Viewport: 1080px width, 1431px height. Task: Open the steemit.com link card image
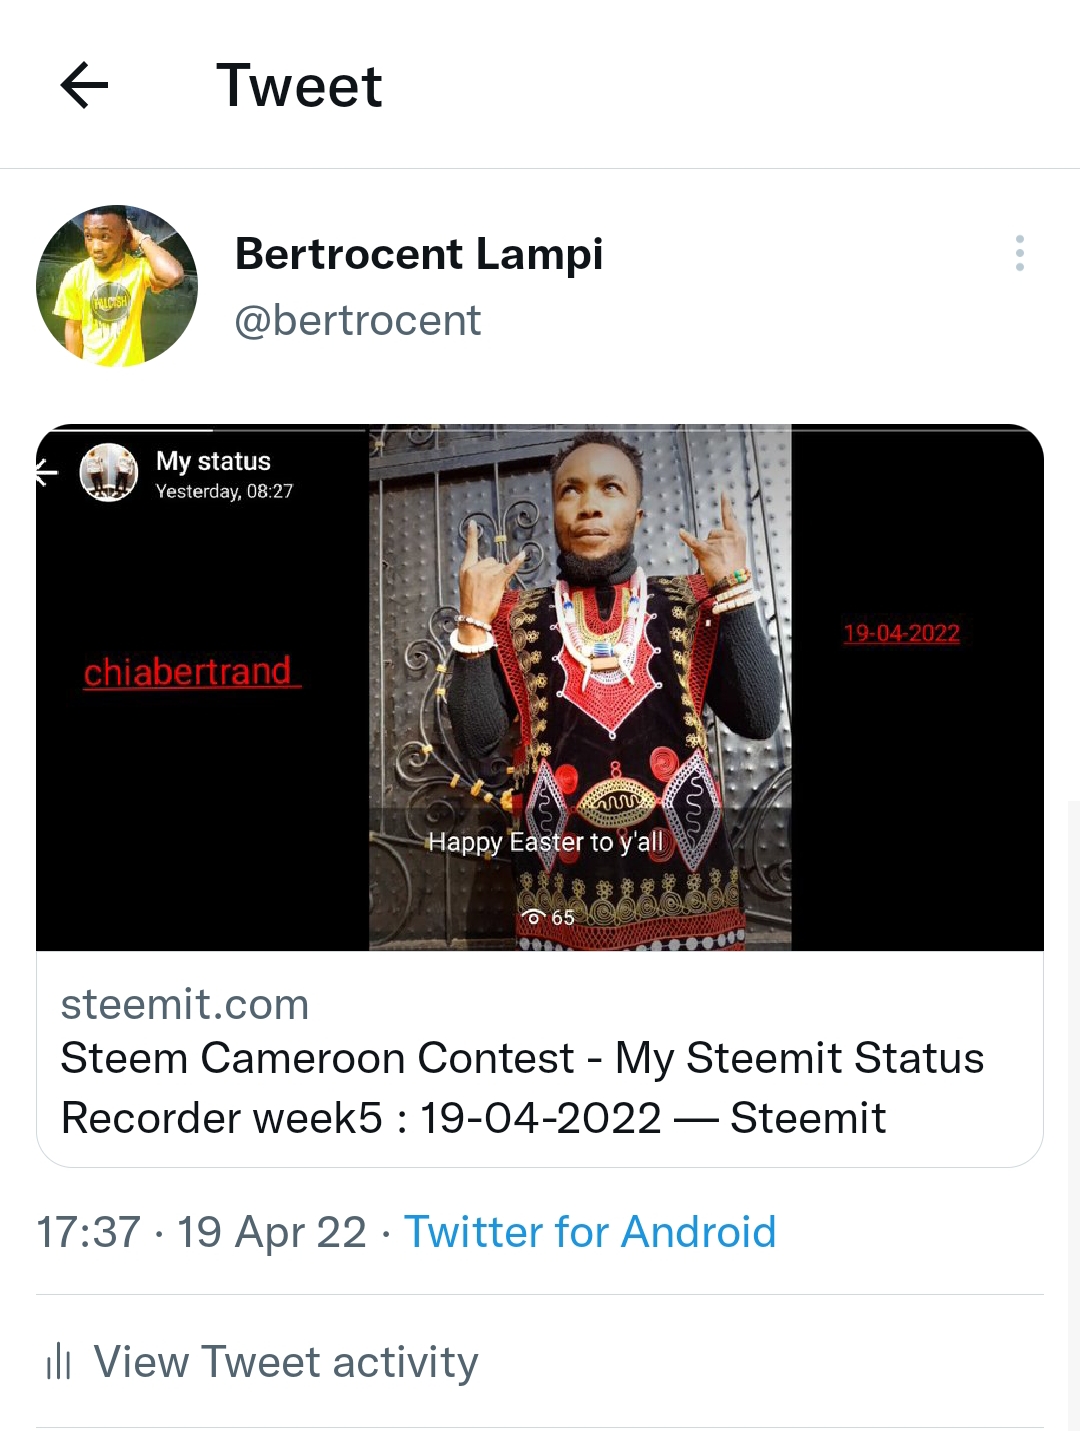coord(540,687)
